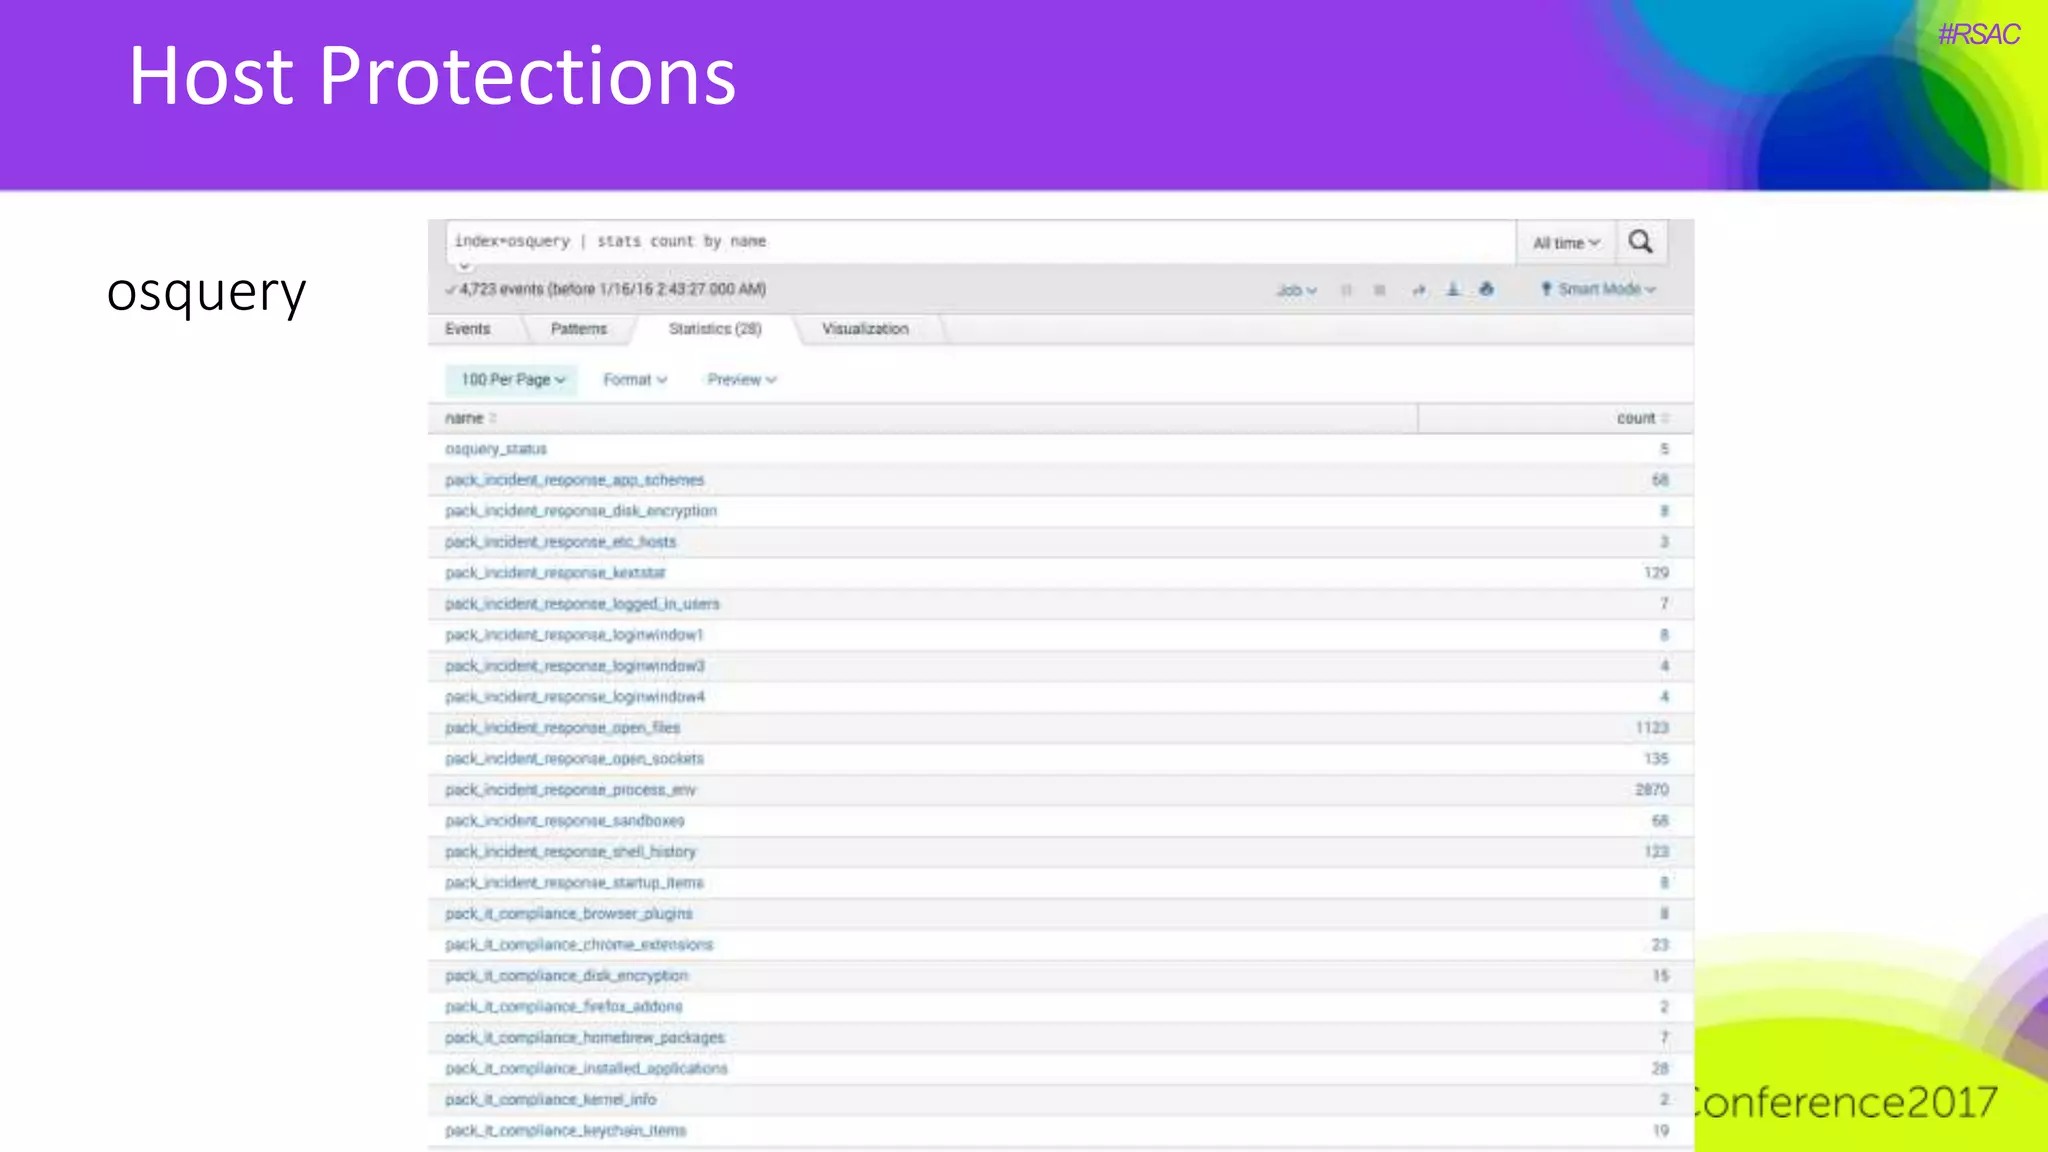This screenshot has width=2048, height=1152.
Task: Click pack_incident_response_open_files
Action: click(563, 728)
